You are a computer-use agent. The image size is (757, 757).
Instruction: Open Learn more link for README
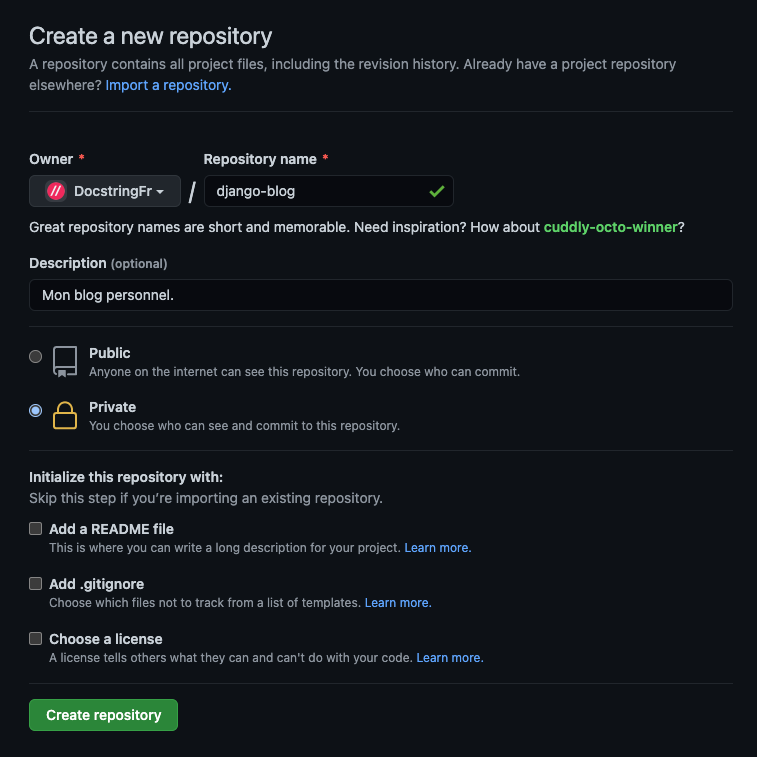pyautogui.click(x=438, y=548)
